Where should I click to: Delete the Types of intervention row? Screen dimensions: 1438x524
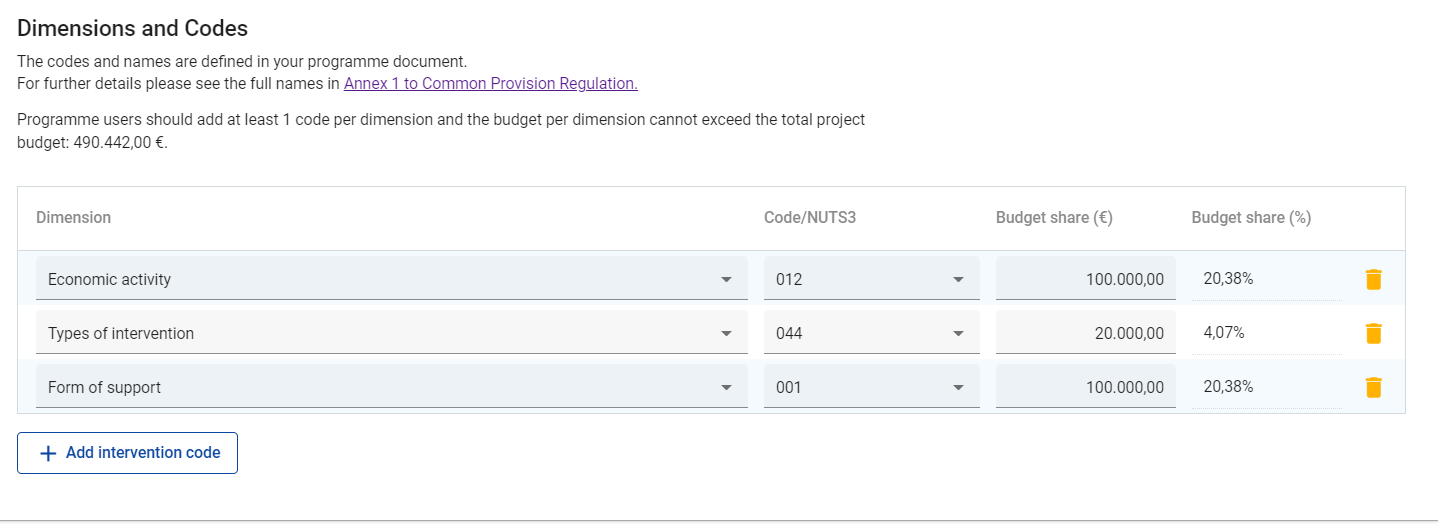tap(1373, 333)
